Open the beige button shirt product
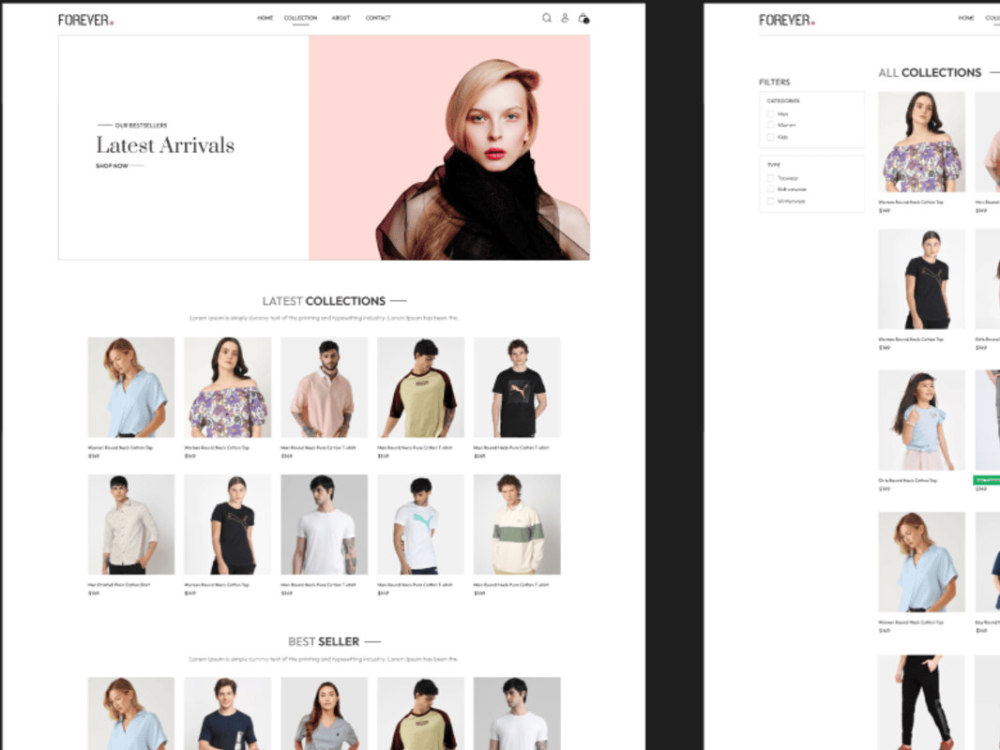 pos(131,524)
